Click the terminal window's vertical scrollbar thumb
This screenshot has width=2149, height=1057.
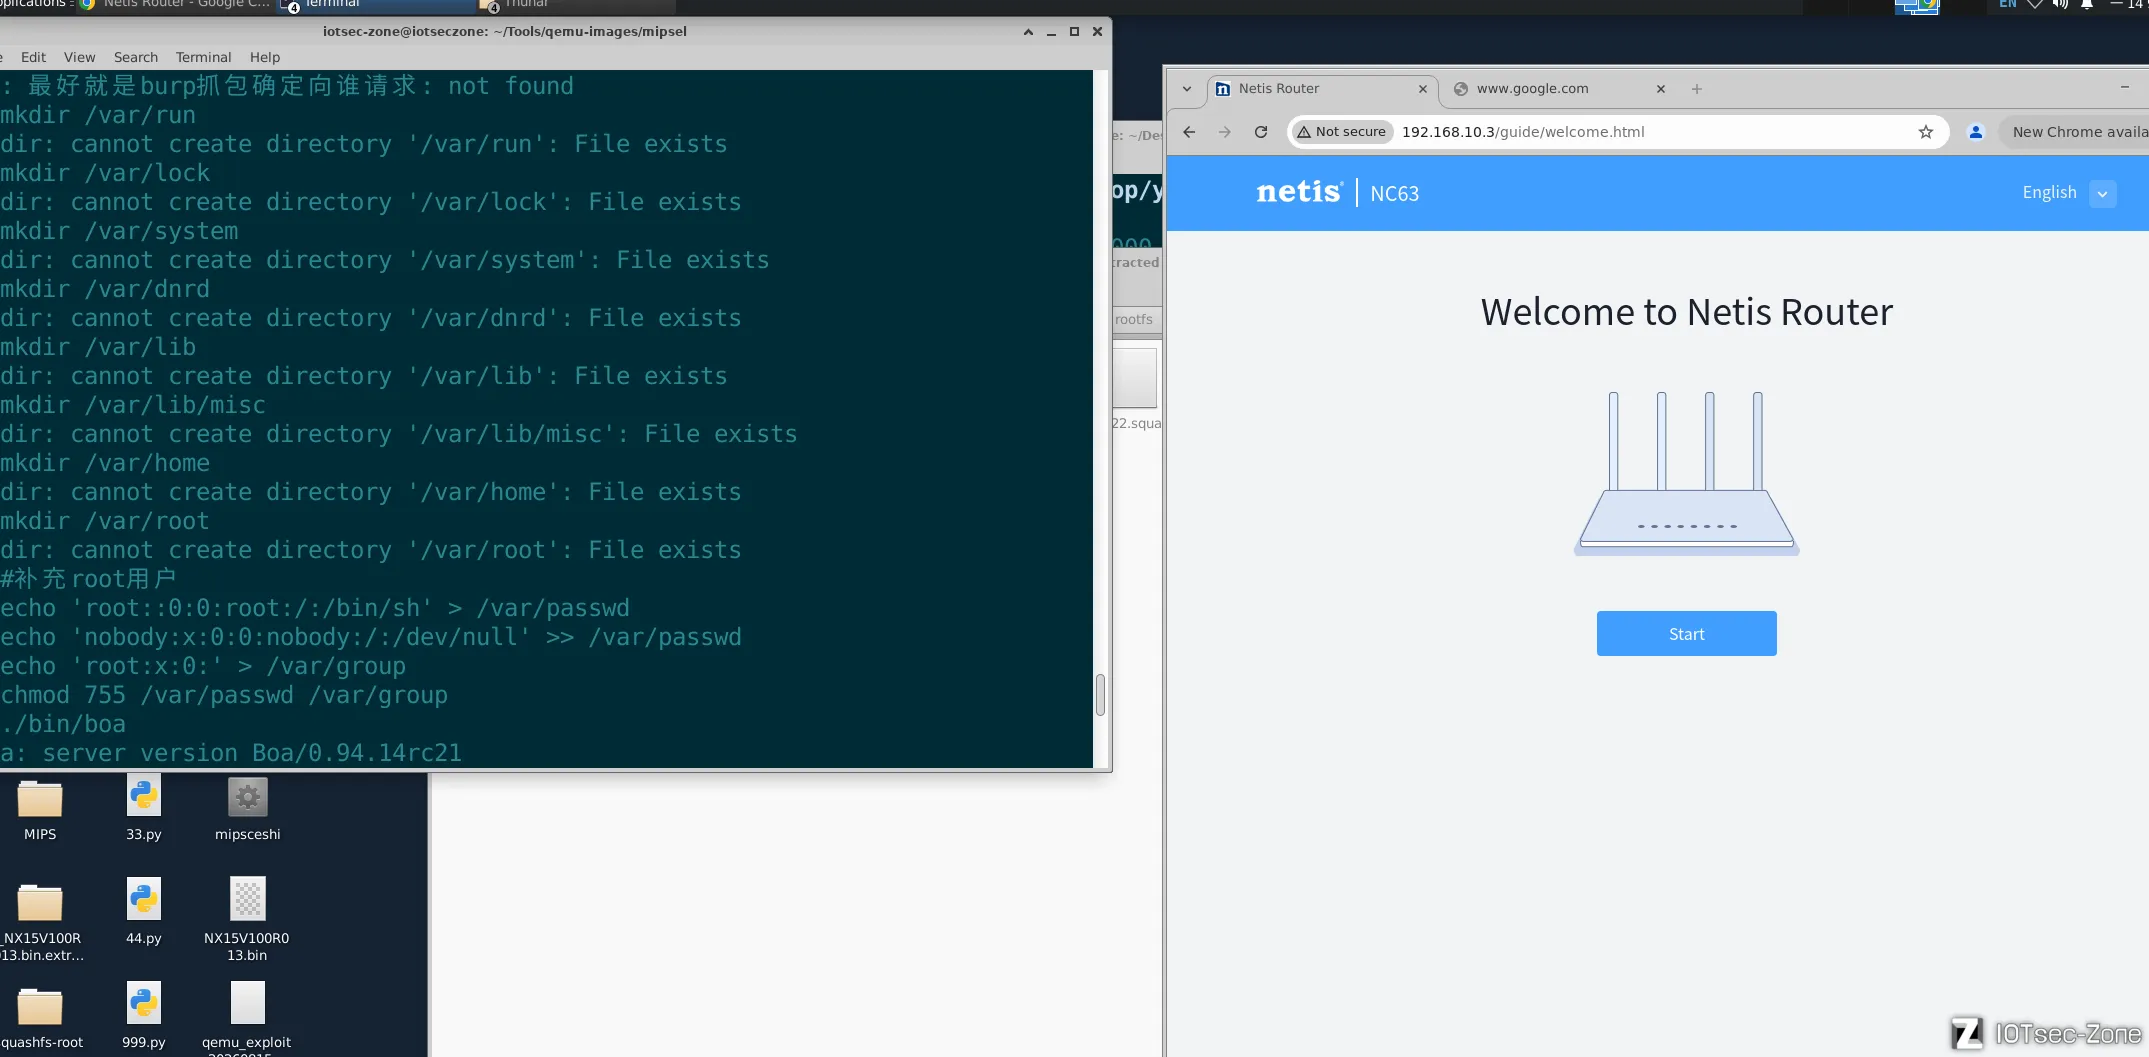pyautogui.click(x=1100, y=695)
